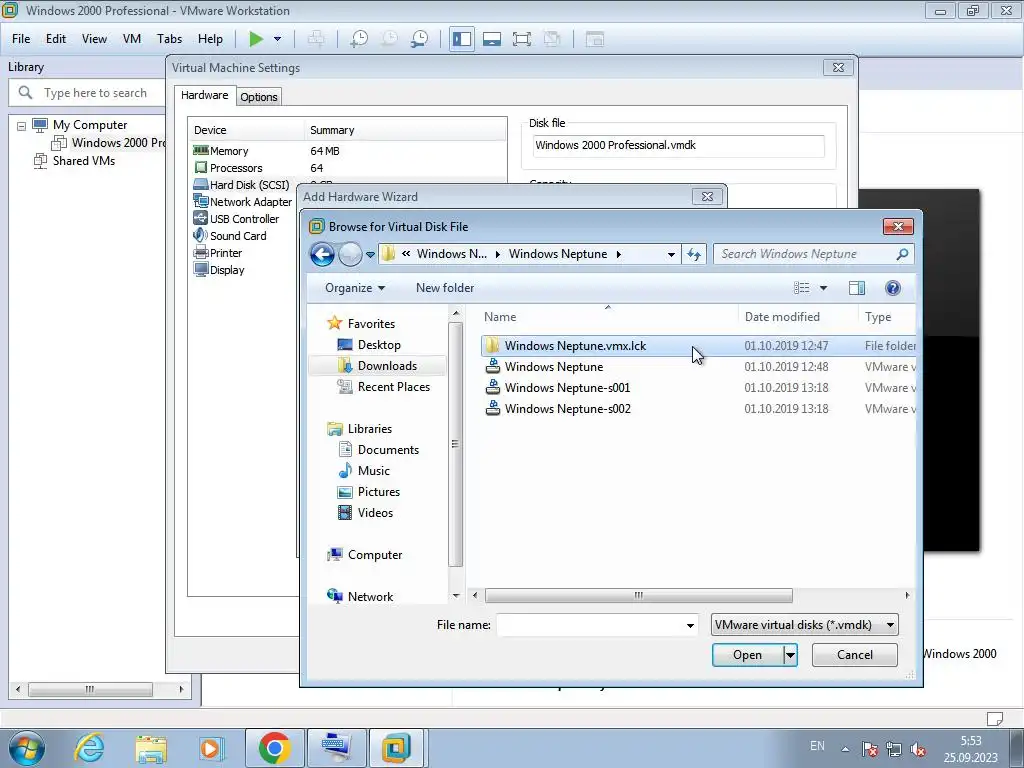Open Internet Explorer from the taskbar
1024x768 pixels.
coord(89,748)
